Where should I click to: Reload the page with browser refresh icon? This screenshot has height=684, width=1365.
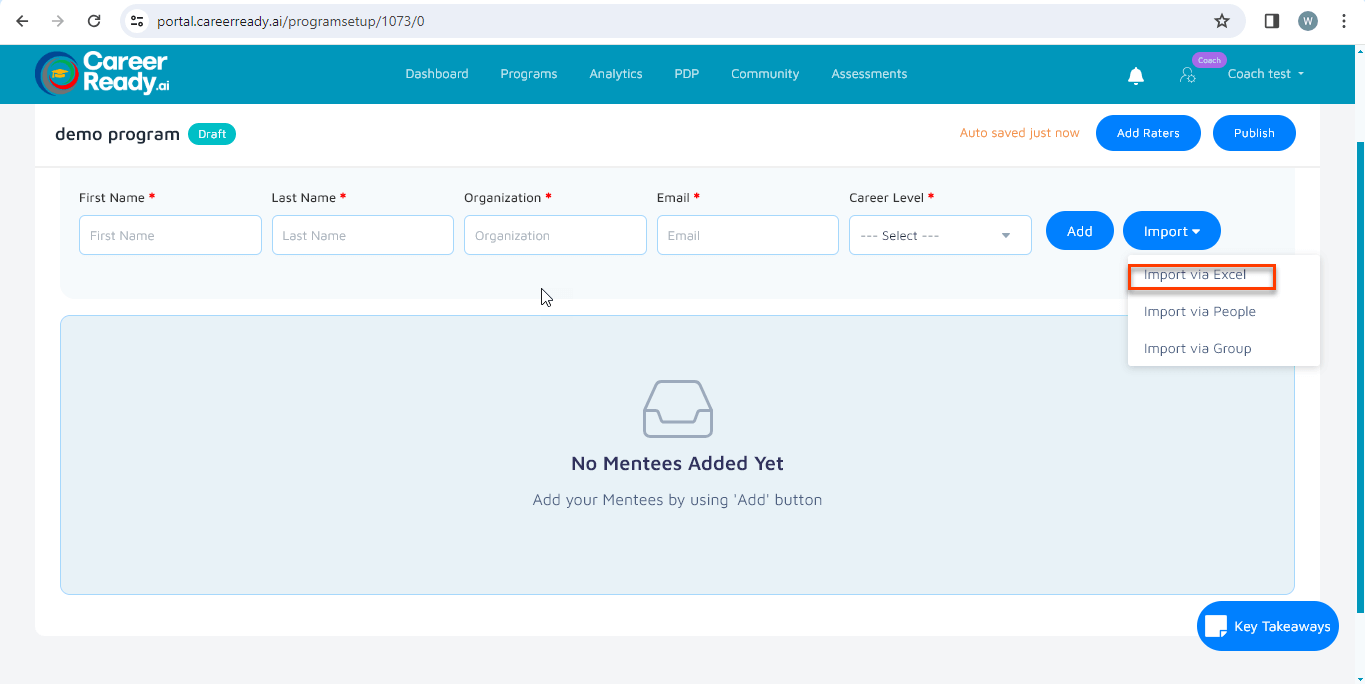click(94, 21)
